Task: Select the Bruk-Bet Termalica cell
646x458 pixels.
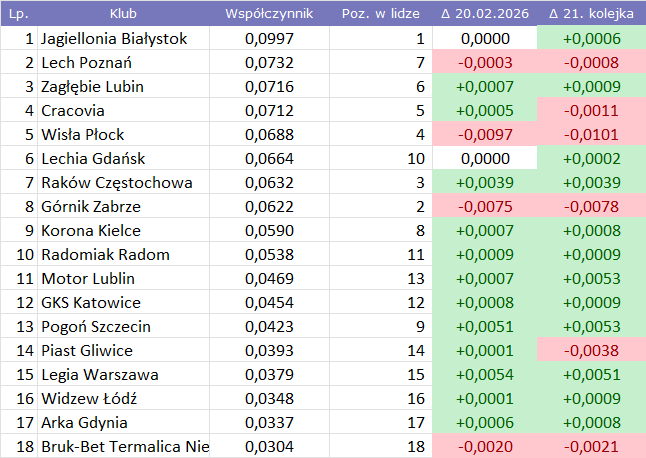Action: 123,447
